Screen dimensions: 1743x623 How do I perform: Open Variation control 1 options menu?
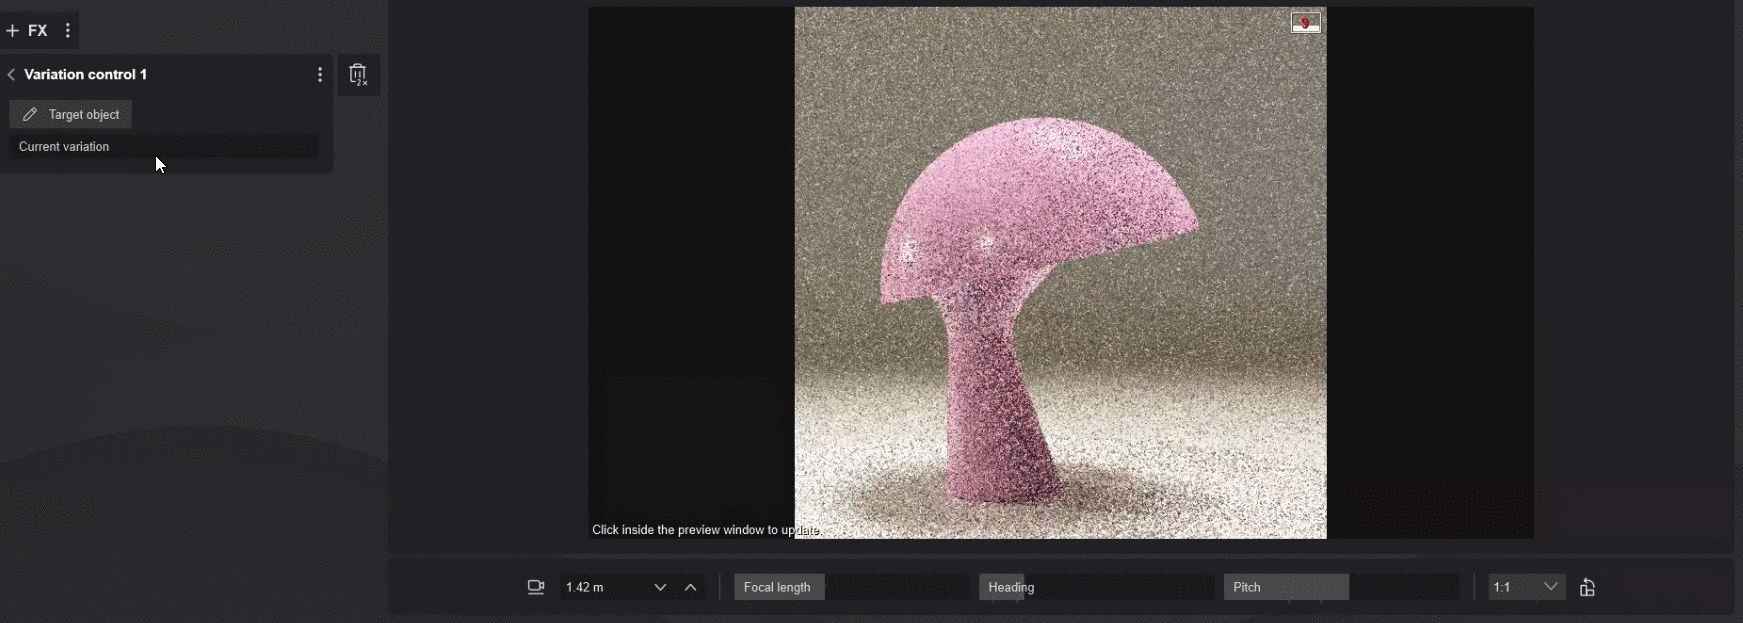(x=320, y=75)
